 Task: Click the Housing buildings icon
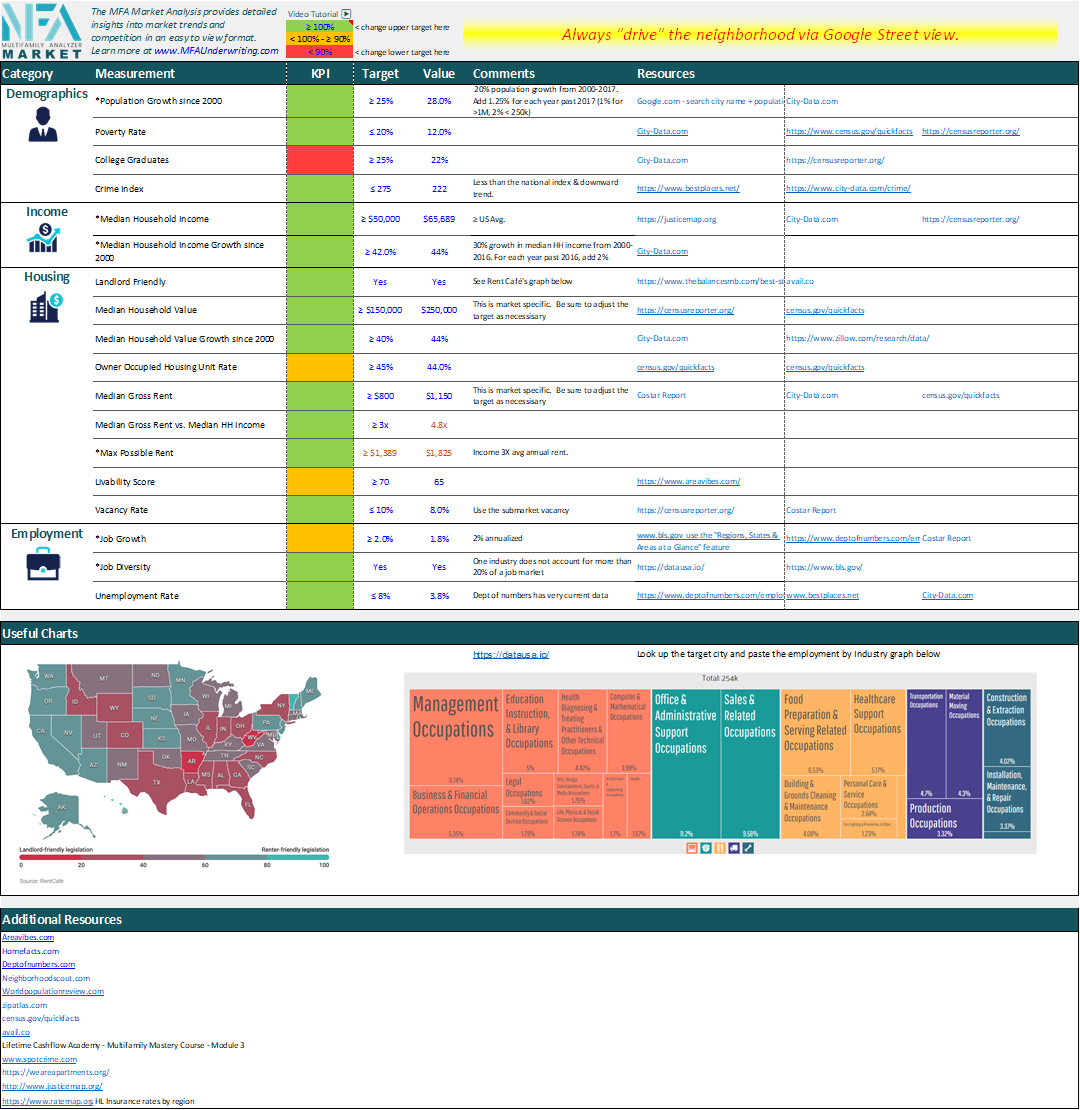(47, 306)
